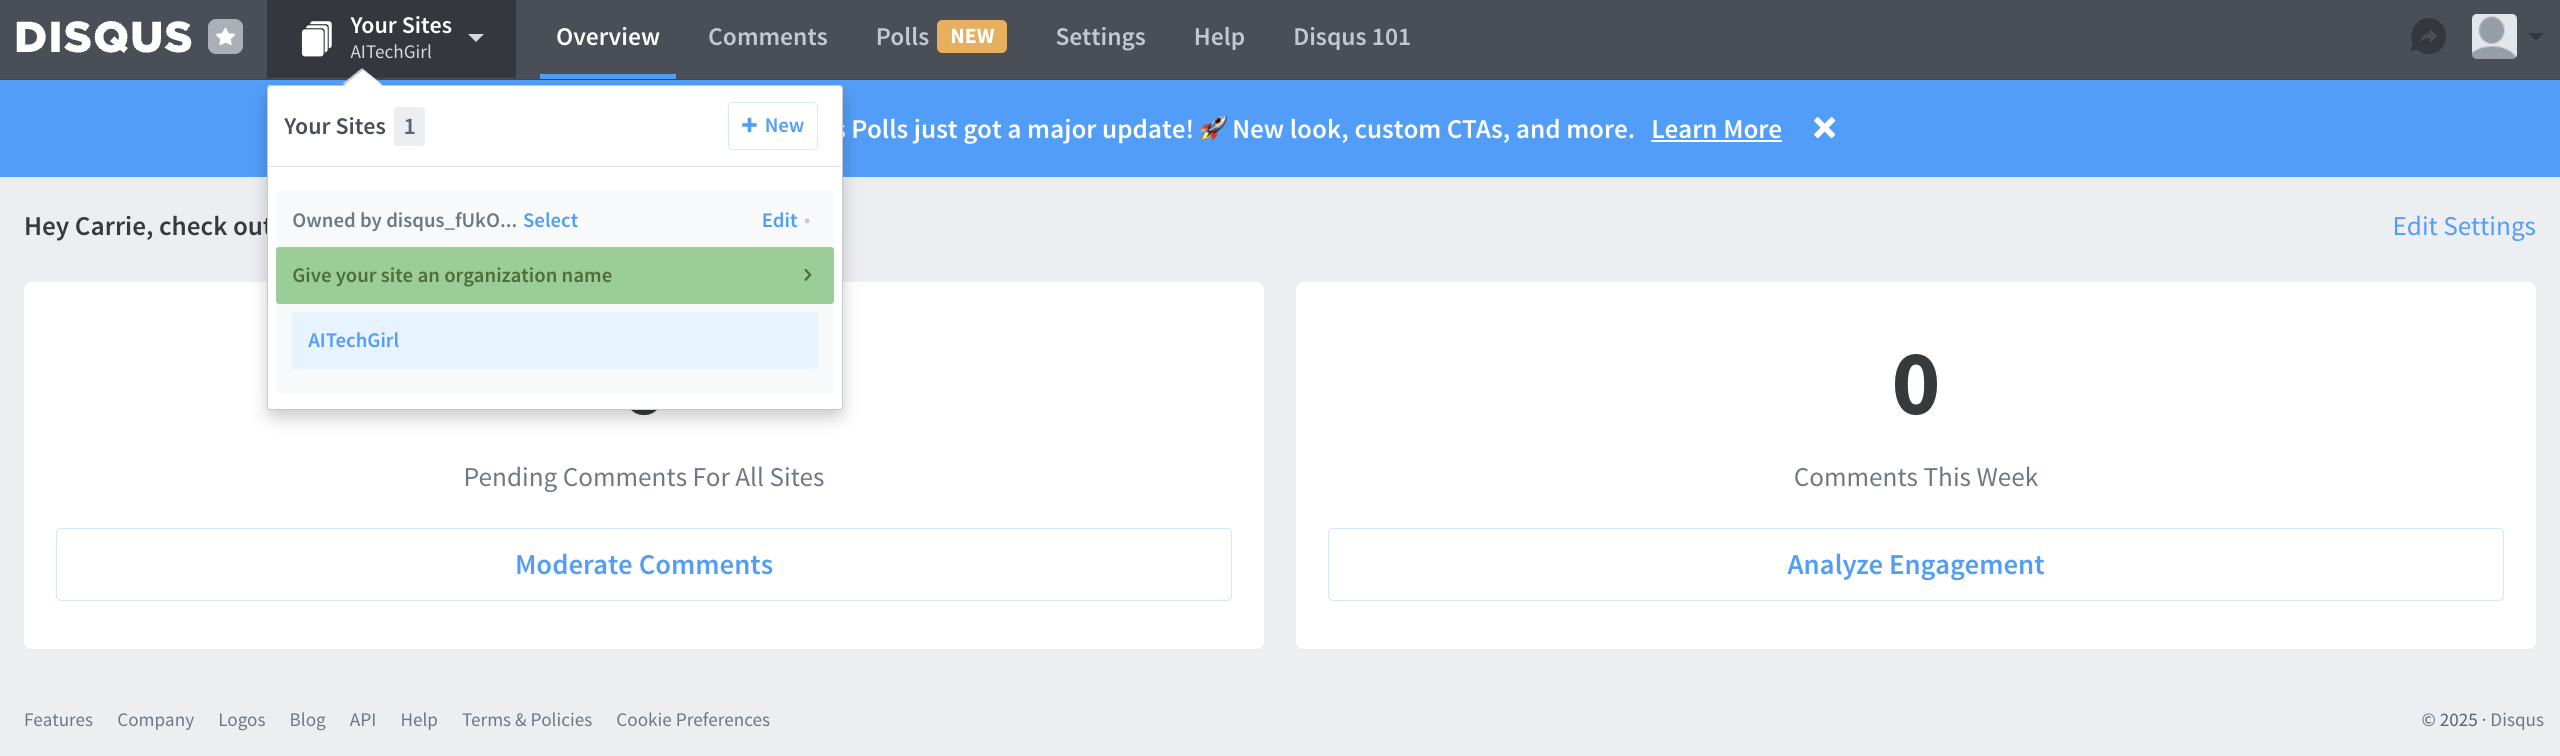Screen dimensions: 2560x756
Task: Click Select next to Owned by disqus_fUkO
Action: tap(550, 220)
